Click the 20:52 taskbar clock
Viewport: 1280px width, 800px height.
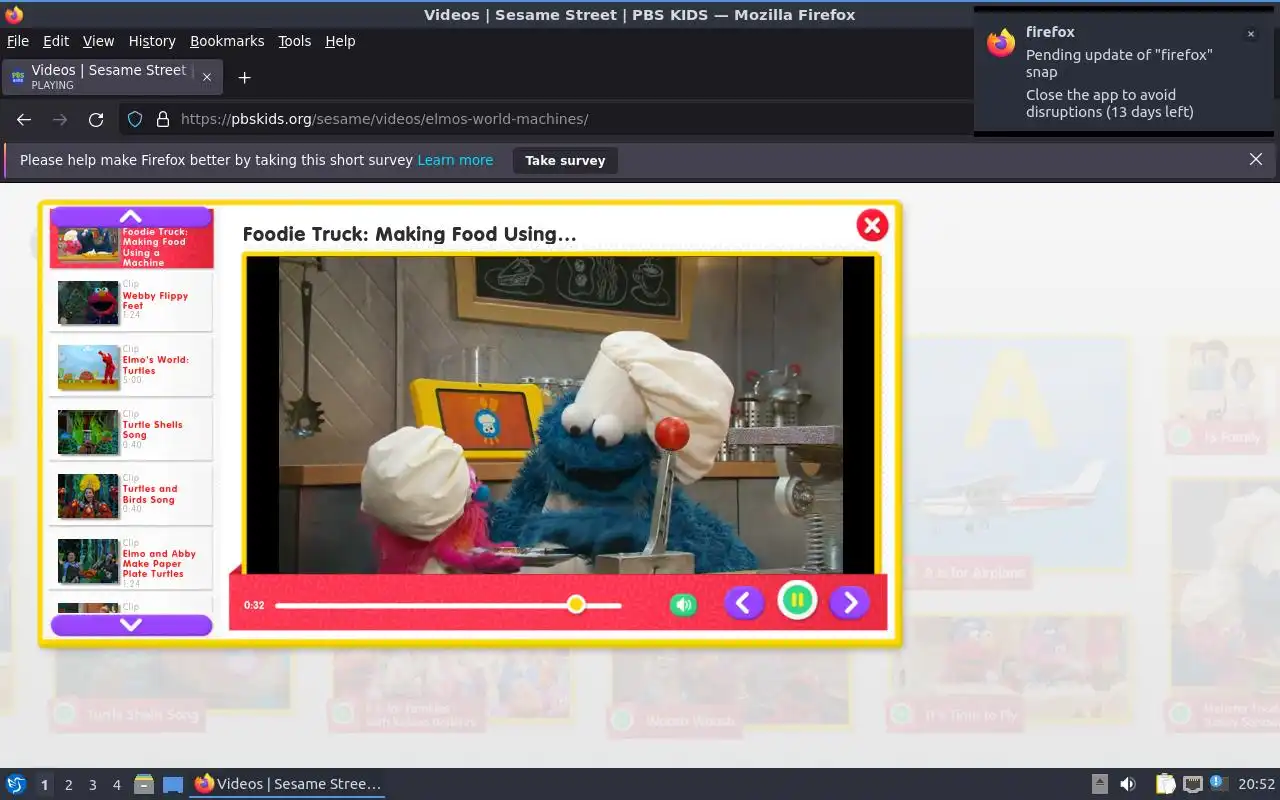[1257, 785]
